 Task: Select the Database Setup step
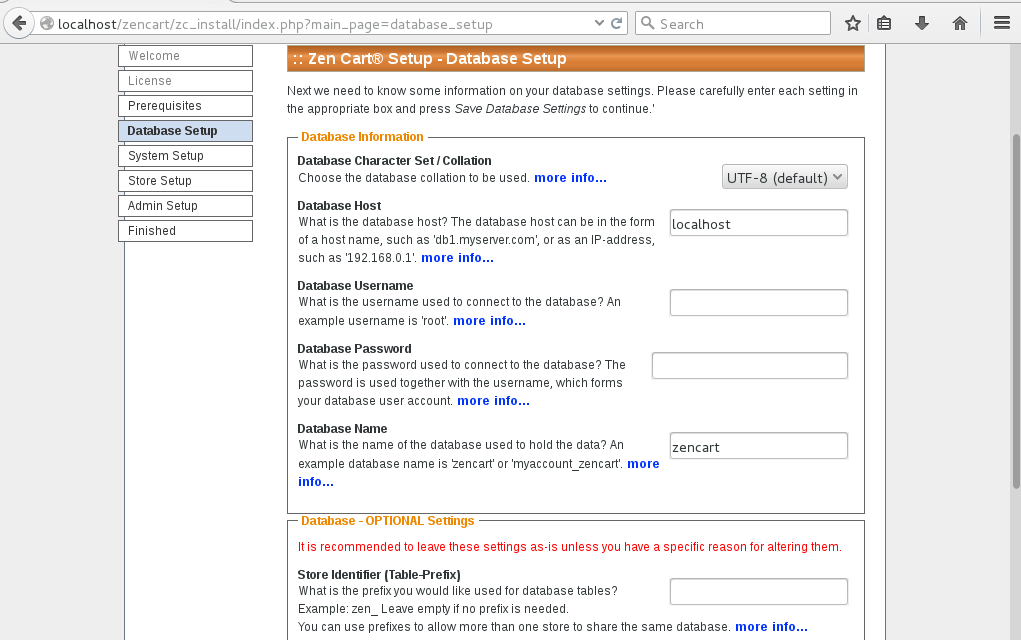point(186,131)
